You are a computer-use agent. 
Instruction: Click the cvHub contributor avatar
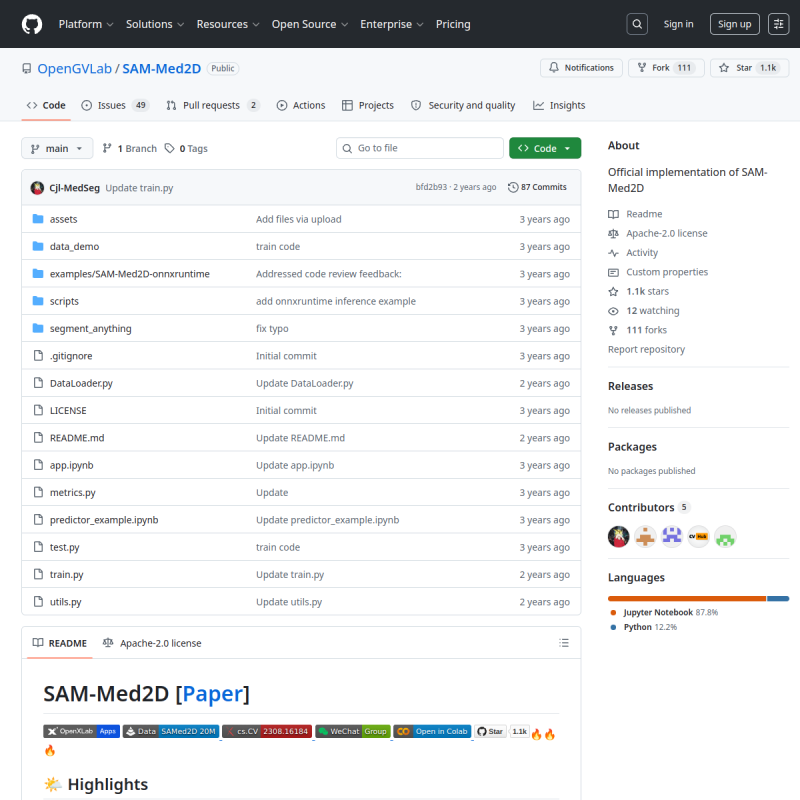tap(698, 537)
